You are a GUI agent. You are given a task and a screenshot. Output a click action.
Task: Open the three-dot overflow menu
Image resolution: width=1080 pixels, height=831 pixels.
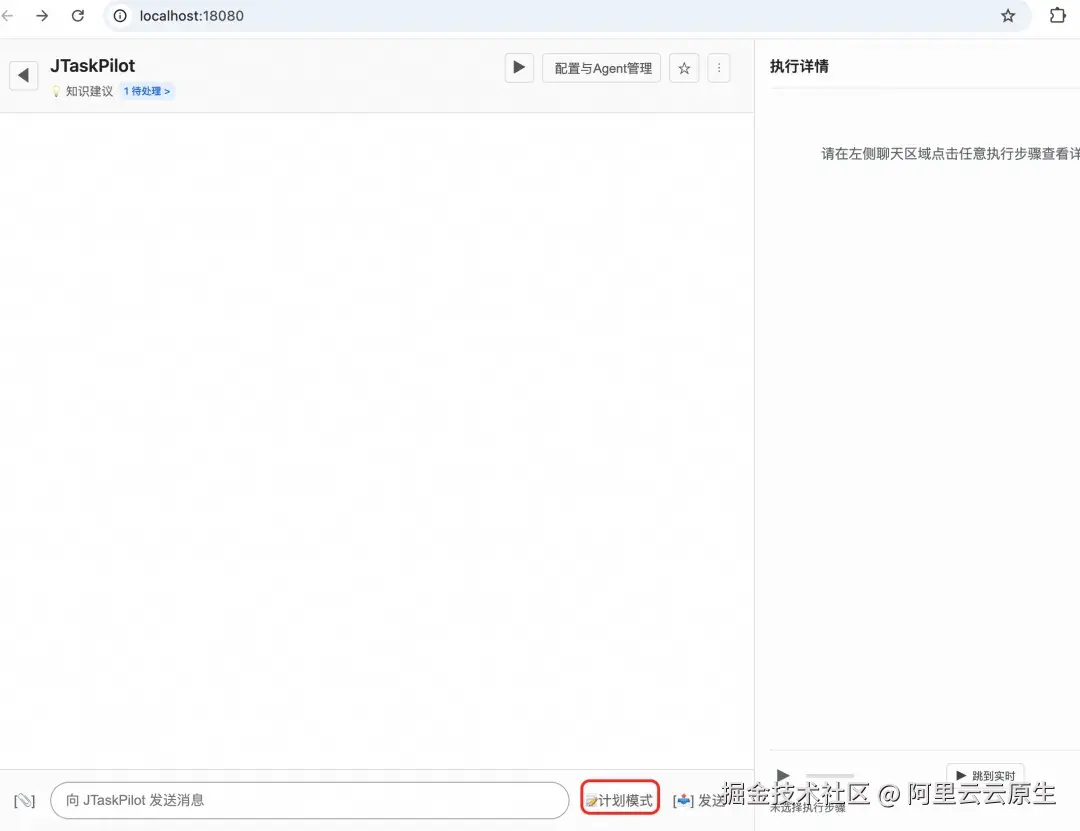[x=719, y=67]
